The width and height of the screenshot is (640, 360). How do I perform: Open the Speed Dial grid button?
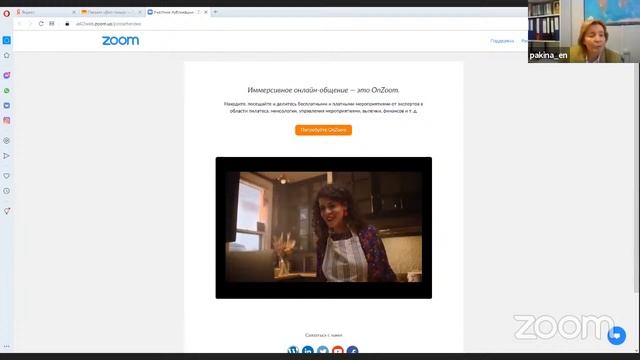(52, 24)
